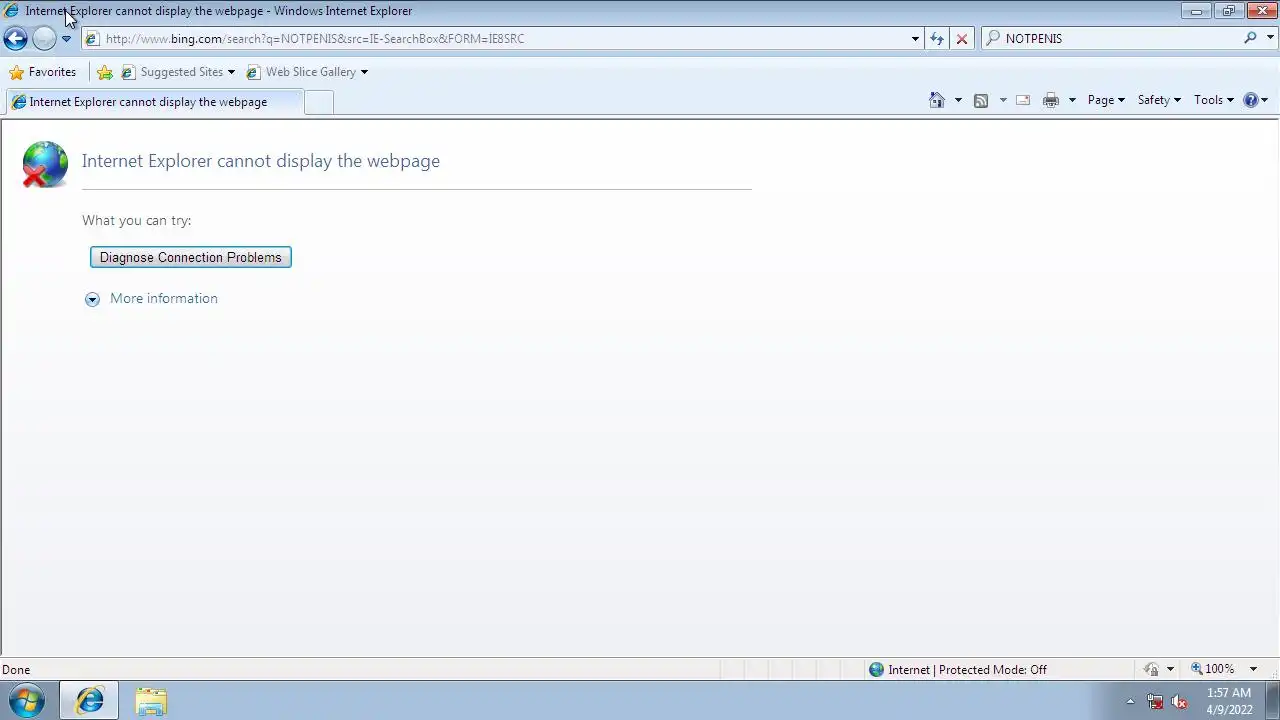Open the Favorites center

42,72
